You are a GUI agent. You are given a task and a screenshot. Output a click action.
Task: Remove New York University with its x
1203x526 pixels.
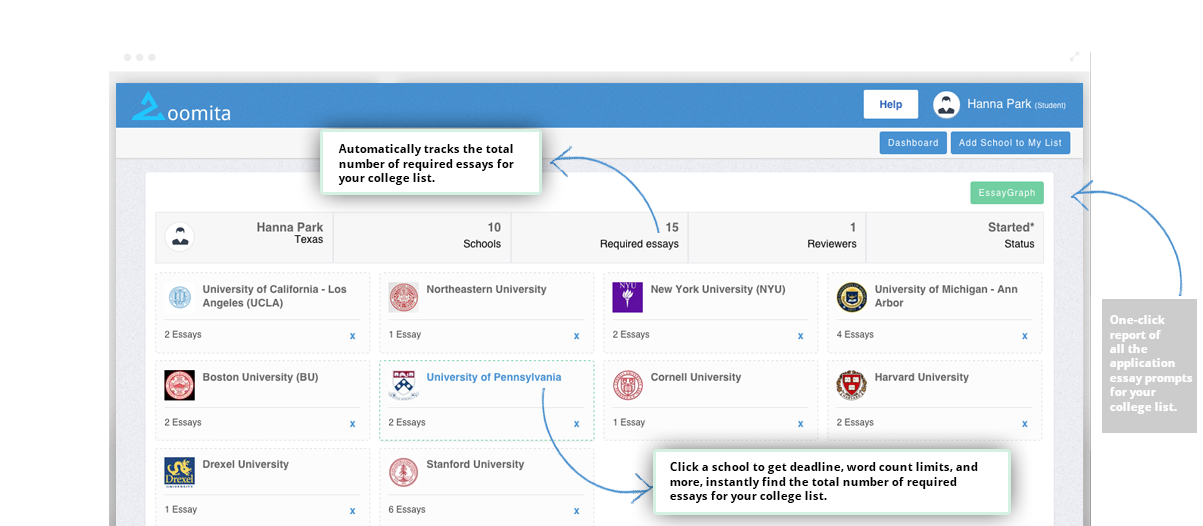click(x=800, y=336)
